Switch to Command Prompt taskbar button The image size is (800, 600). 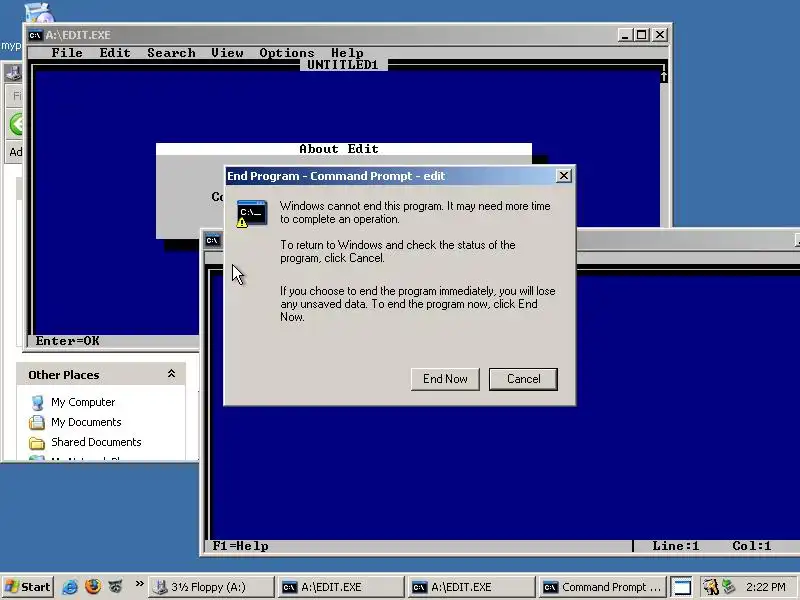point(602,587)
